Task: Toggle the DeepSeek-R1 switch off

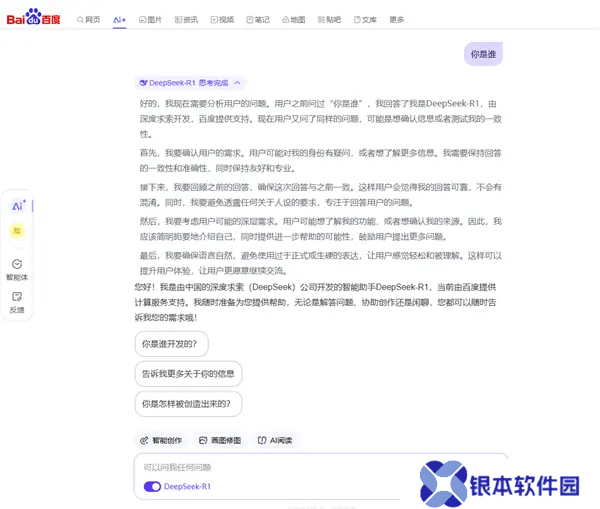Action: (x=152, y=487)
